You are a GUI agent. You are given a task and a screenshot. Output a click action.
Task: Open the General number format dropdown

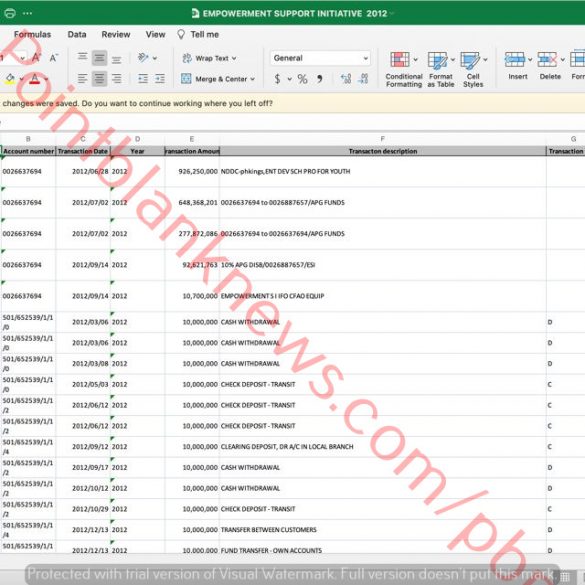pyautogui.click(x=320, y=58)
